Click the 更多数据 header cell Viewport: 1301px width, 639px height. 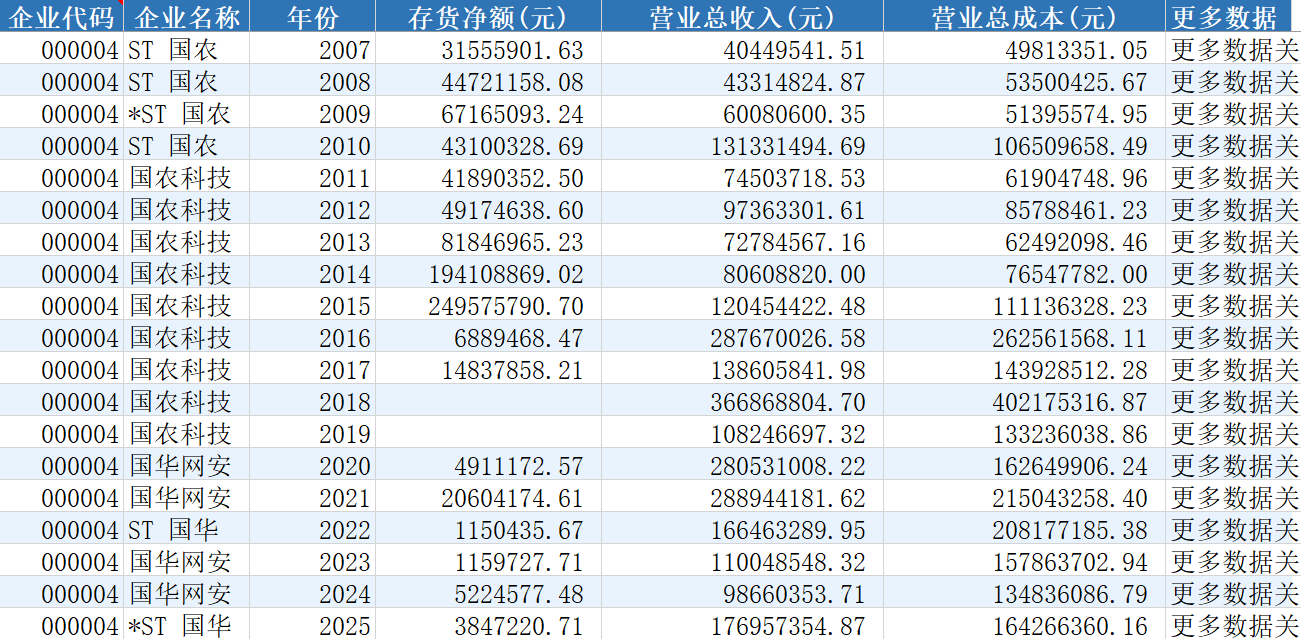(x=1233, y=16)
